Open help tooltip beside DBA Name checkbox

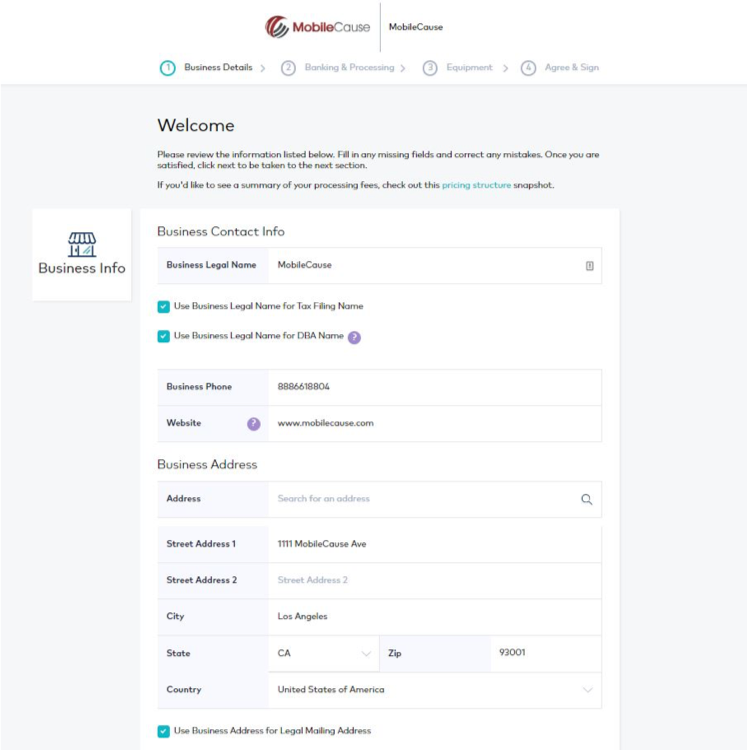point(354,337)
